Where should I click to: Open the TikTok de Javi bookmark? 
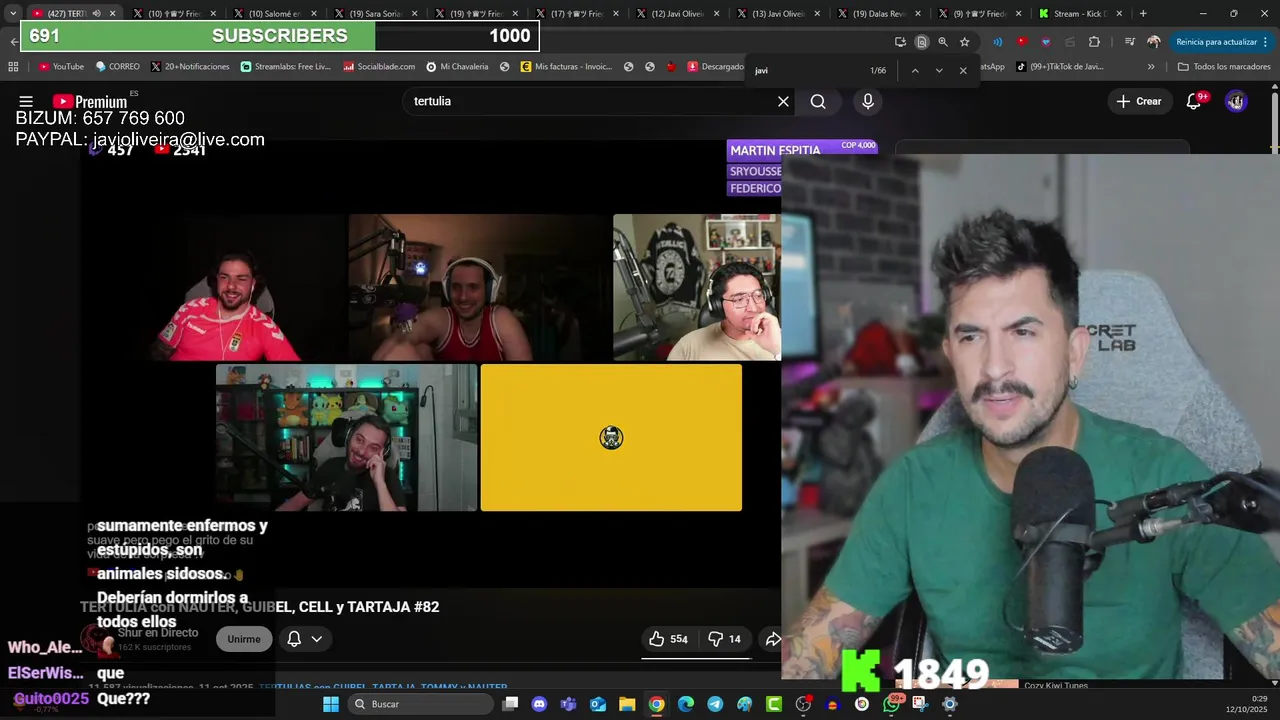click(x=1059, y=67)
